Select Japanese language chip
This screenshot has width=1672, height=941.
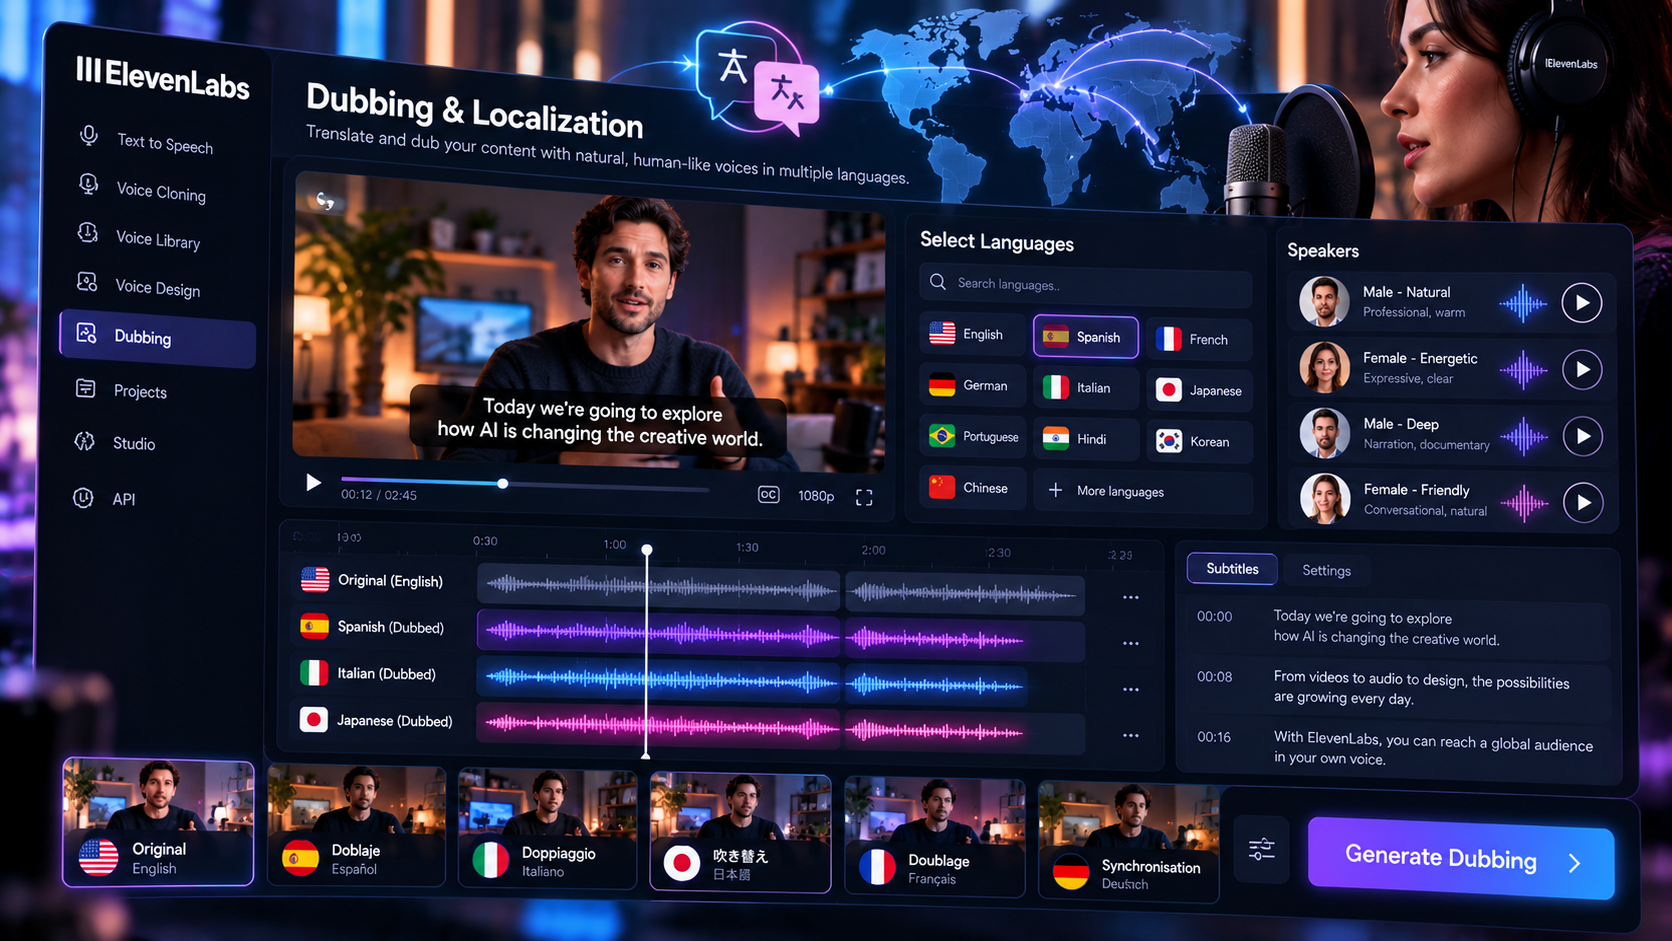1198,390
